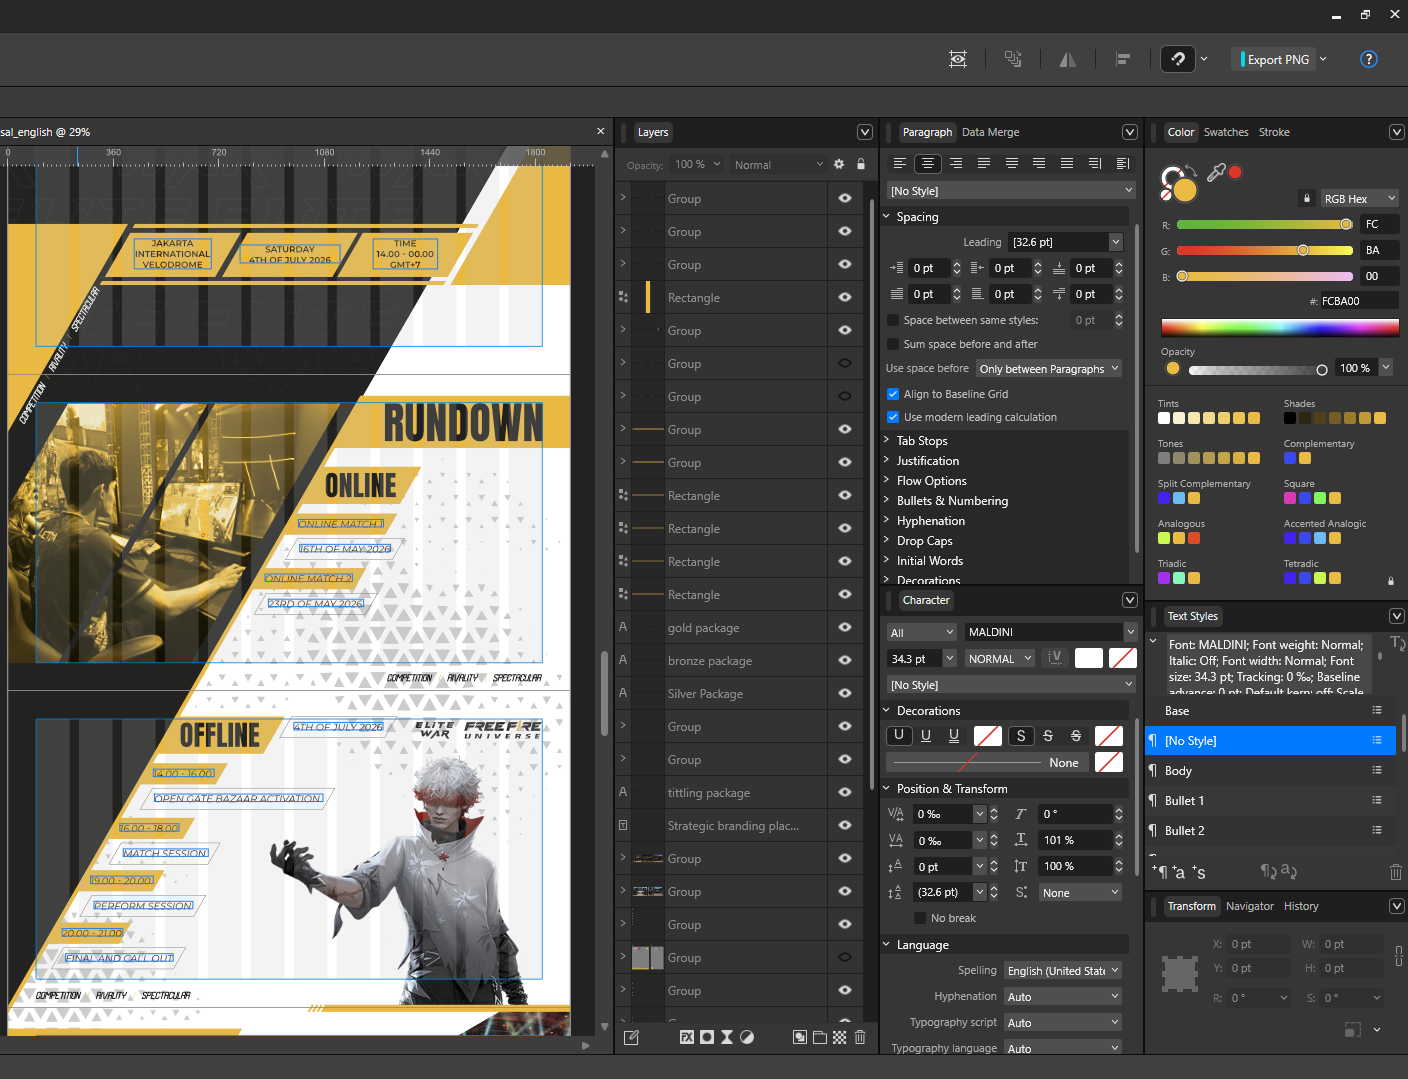Switch to the History tab

(x=1301, y=906)
